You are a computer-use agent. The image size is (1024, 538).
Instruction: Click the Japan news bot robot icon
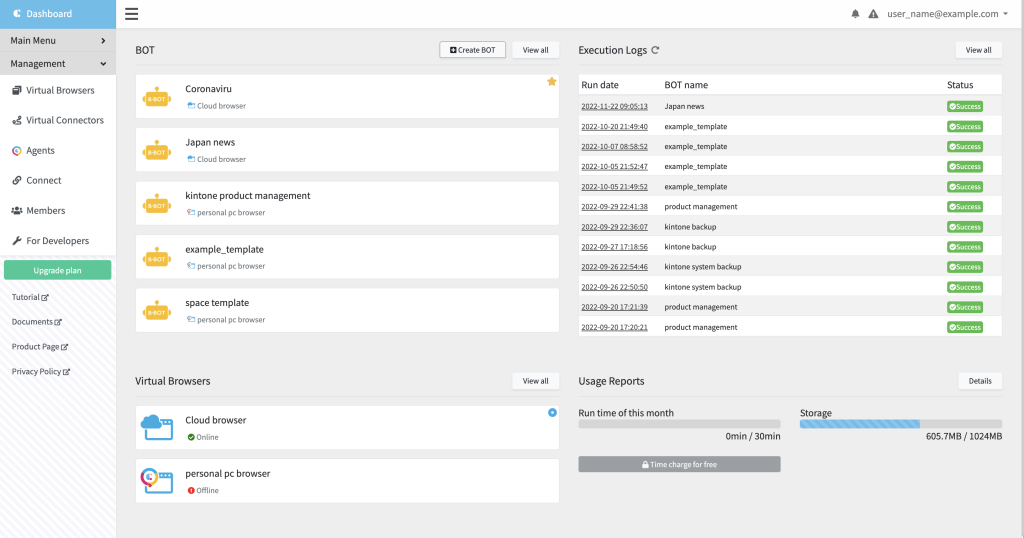coord(157,151)
